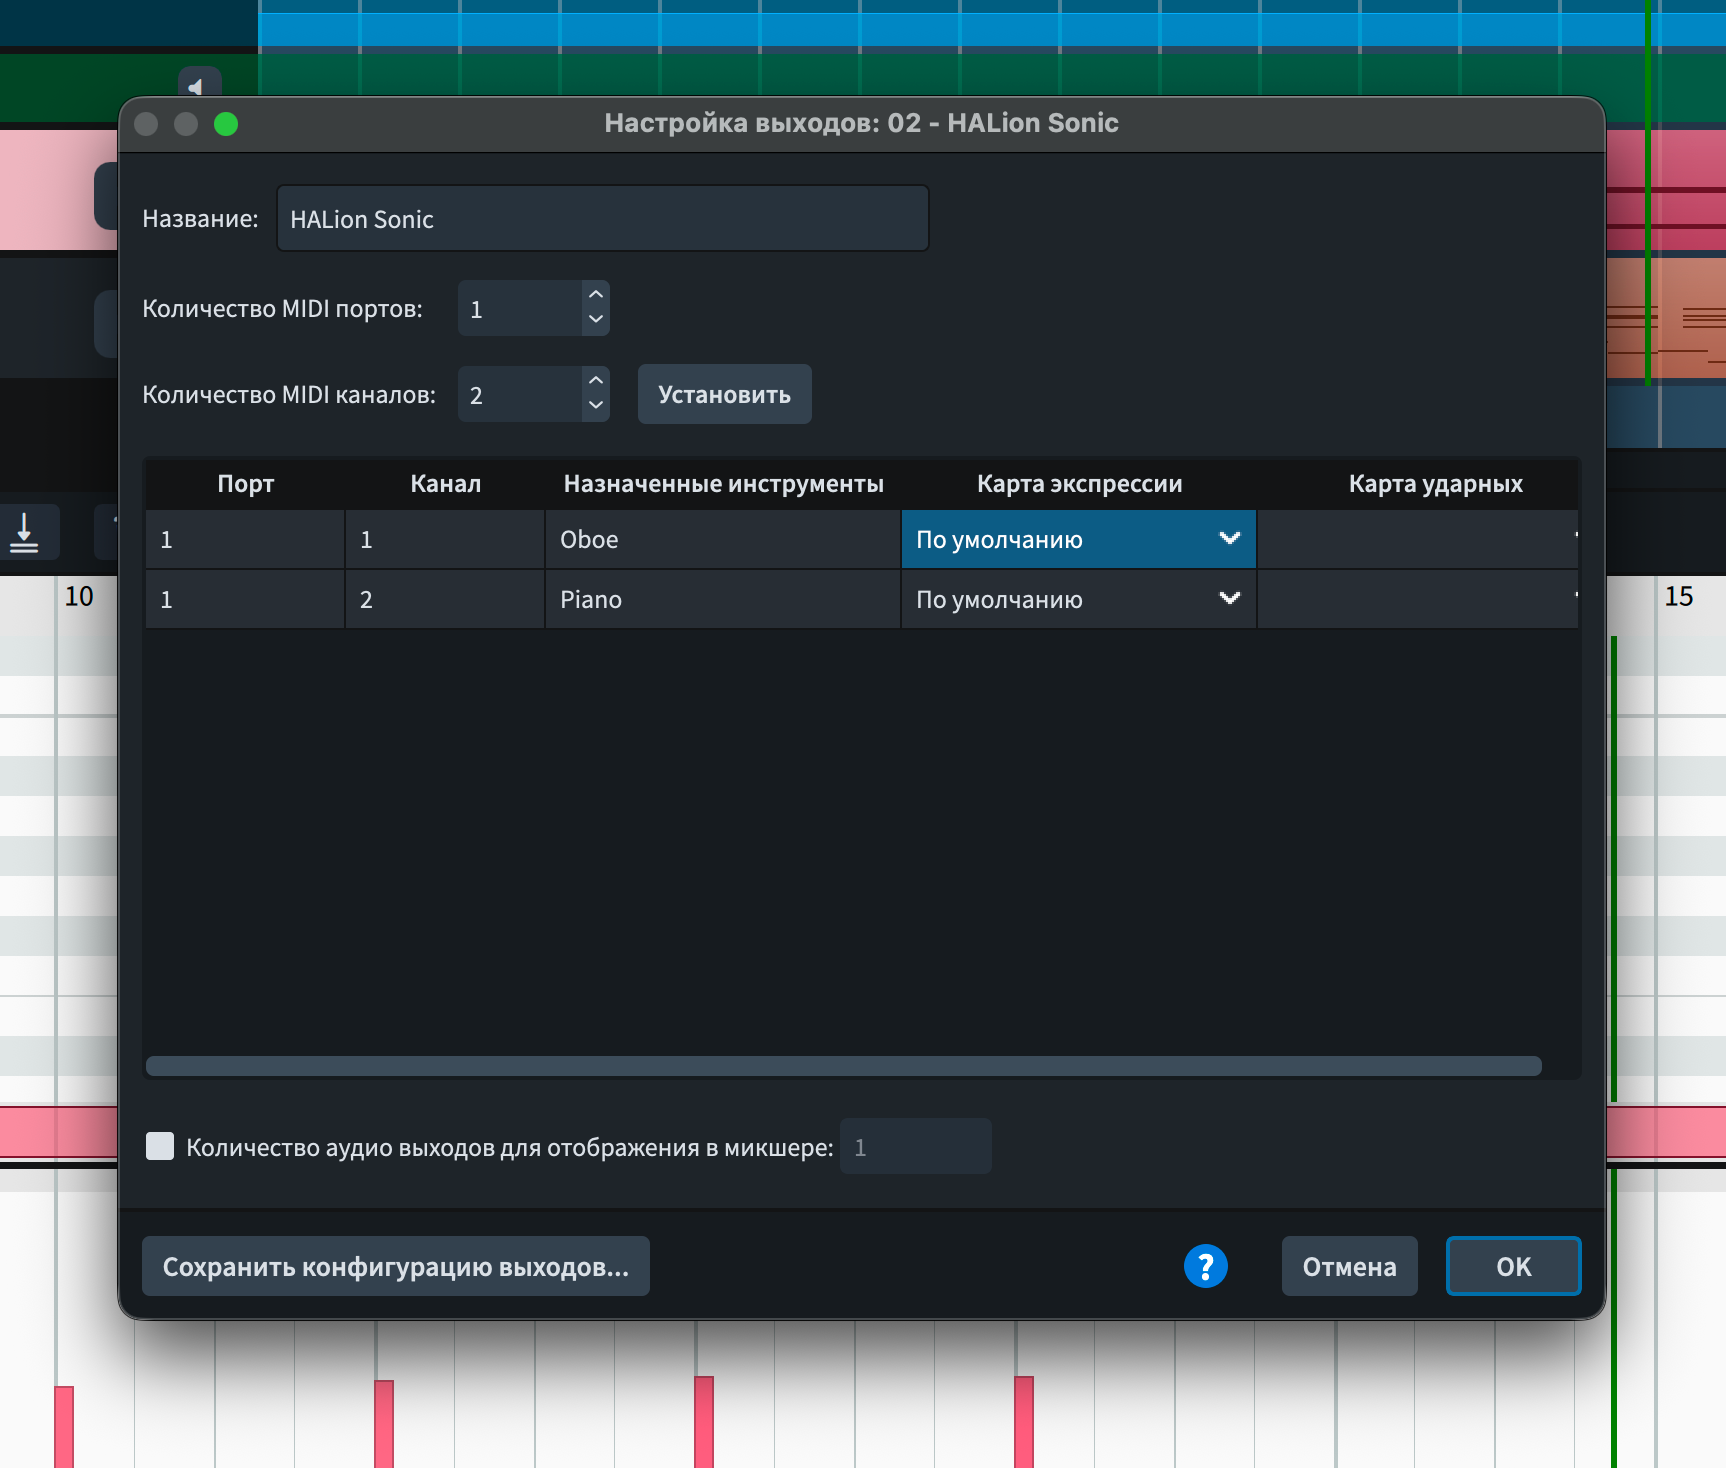Click the green zoom button of the dialog
The height and width of the screenshot is (1468, 1726).
pos(226,124)
